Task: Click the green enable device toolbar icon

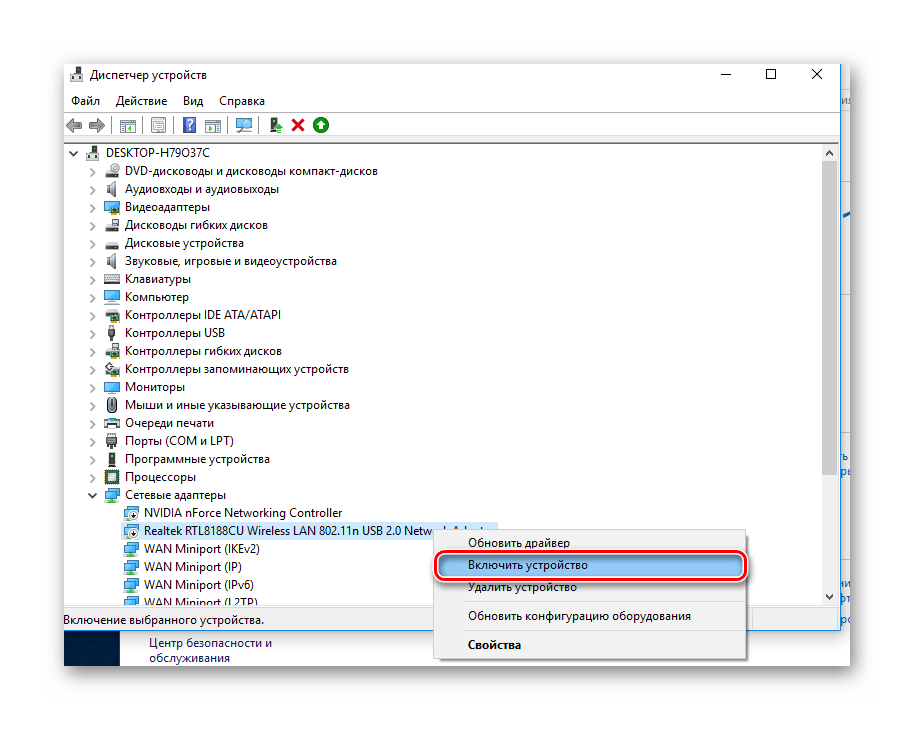Action: pos(320,125)
